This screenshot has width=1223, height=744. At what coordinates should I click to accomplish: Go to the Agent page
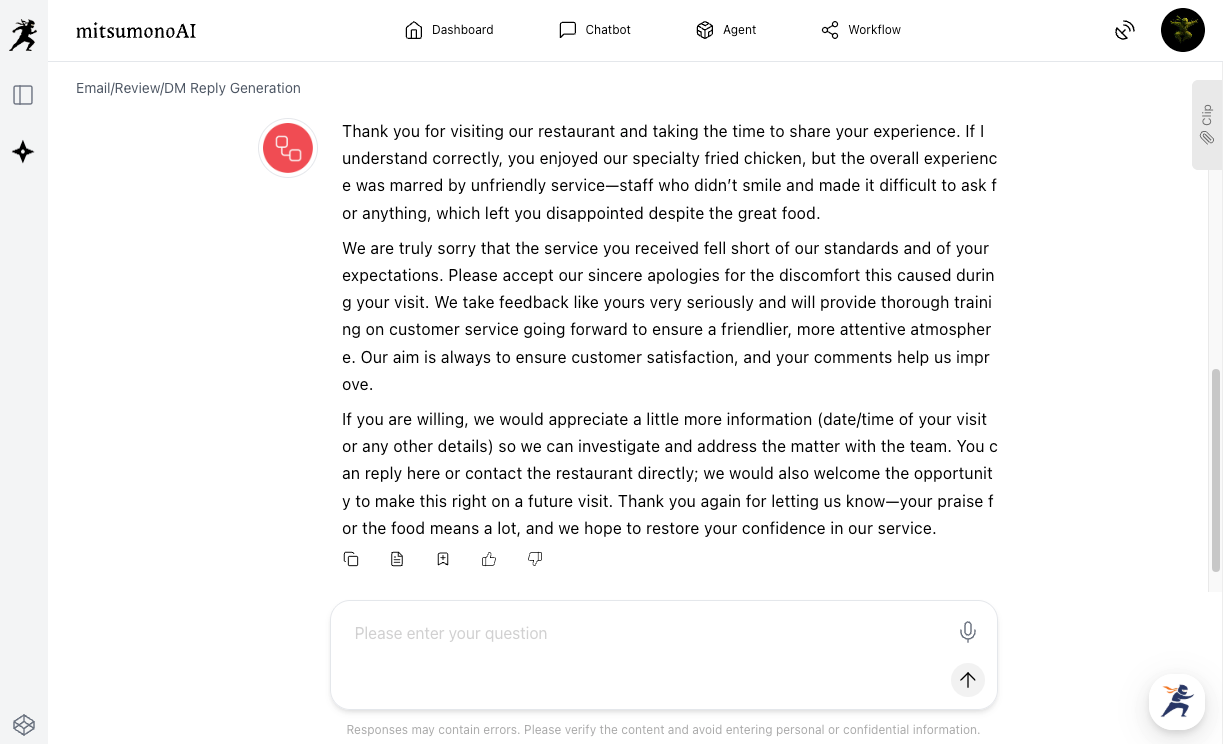point(726,30)
